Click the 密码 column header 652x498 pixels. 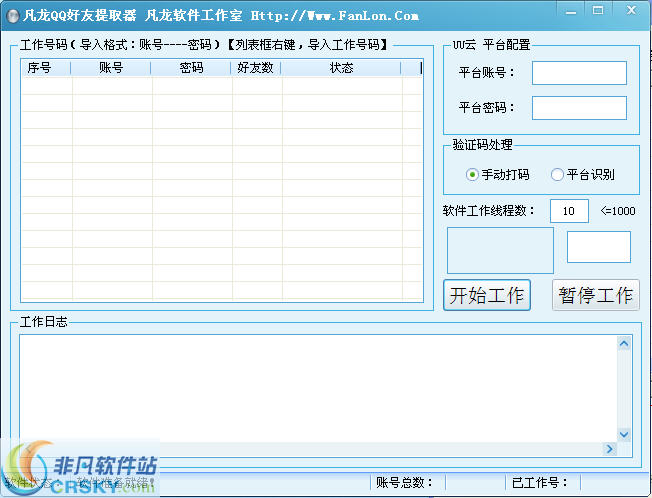pos(191,68)
